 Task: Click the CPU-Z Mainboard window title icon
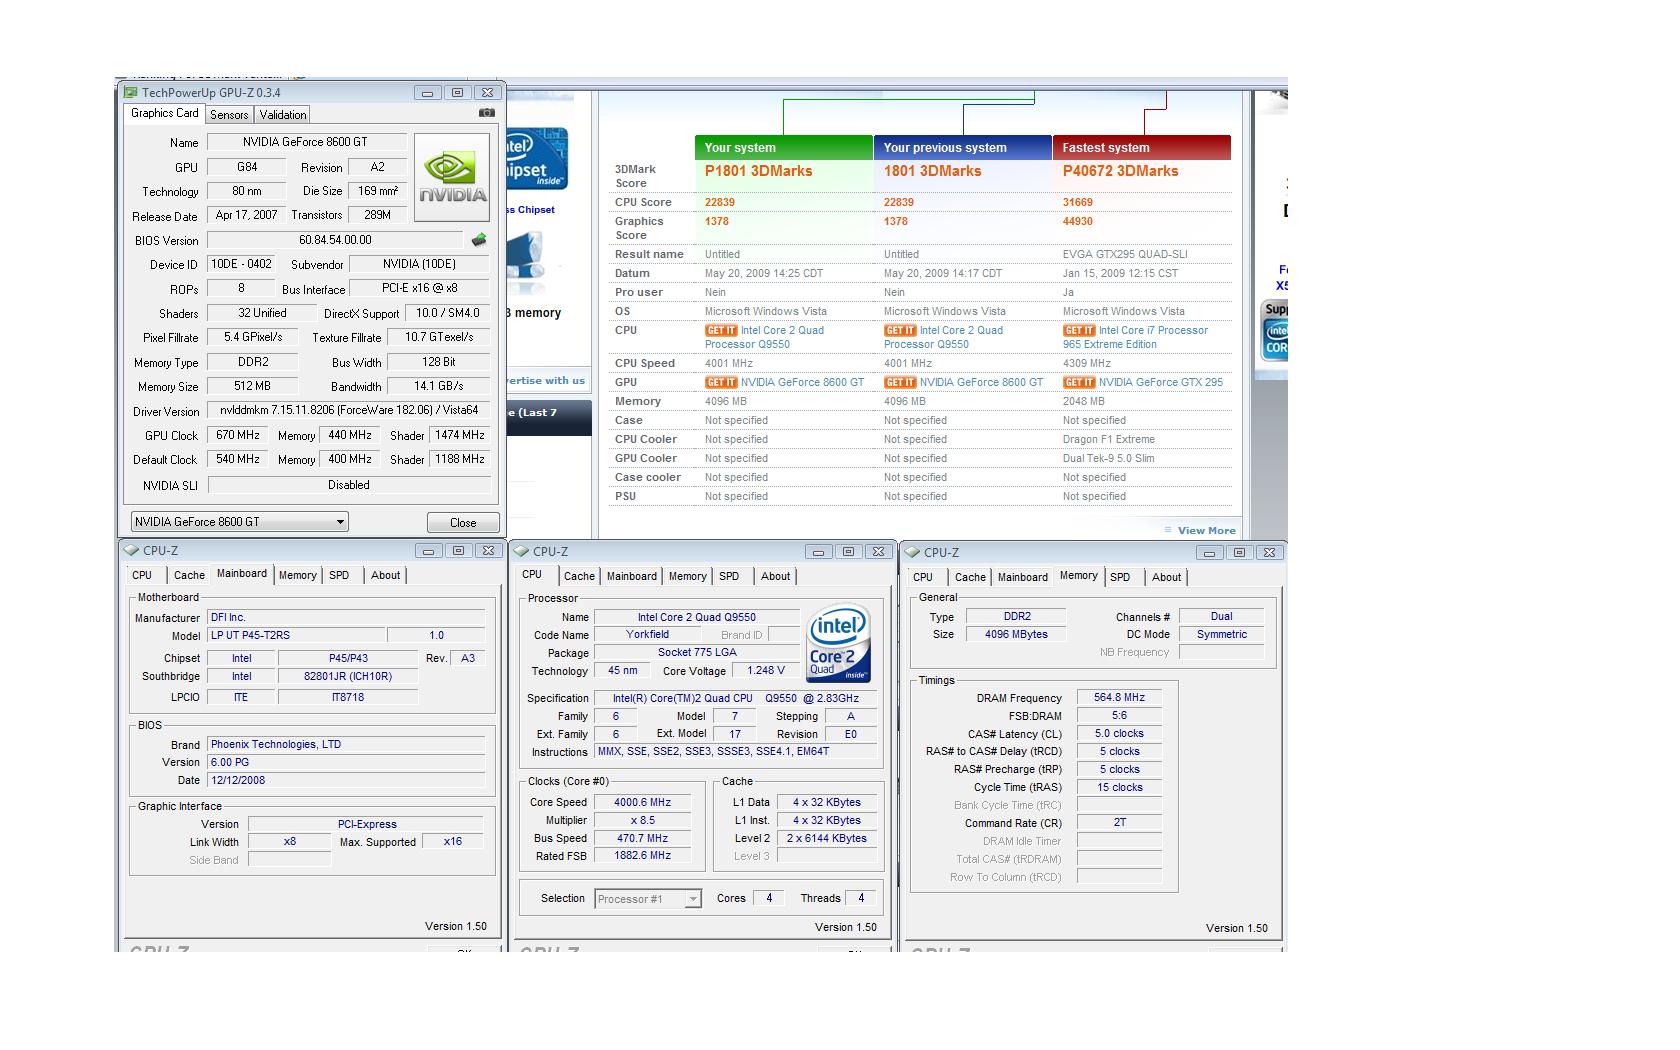pyautogui.click(x=131, y=550)
